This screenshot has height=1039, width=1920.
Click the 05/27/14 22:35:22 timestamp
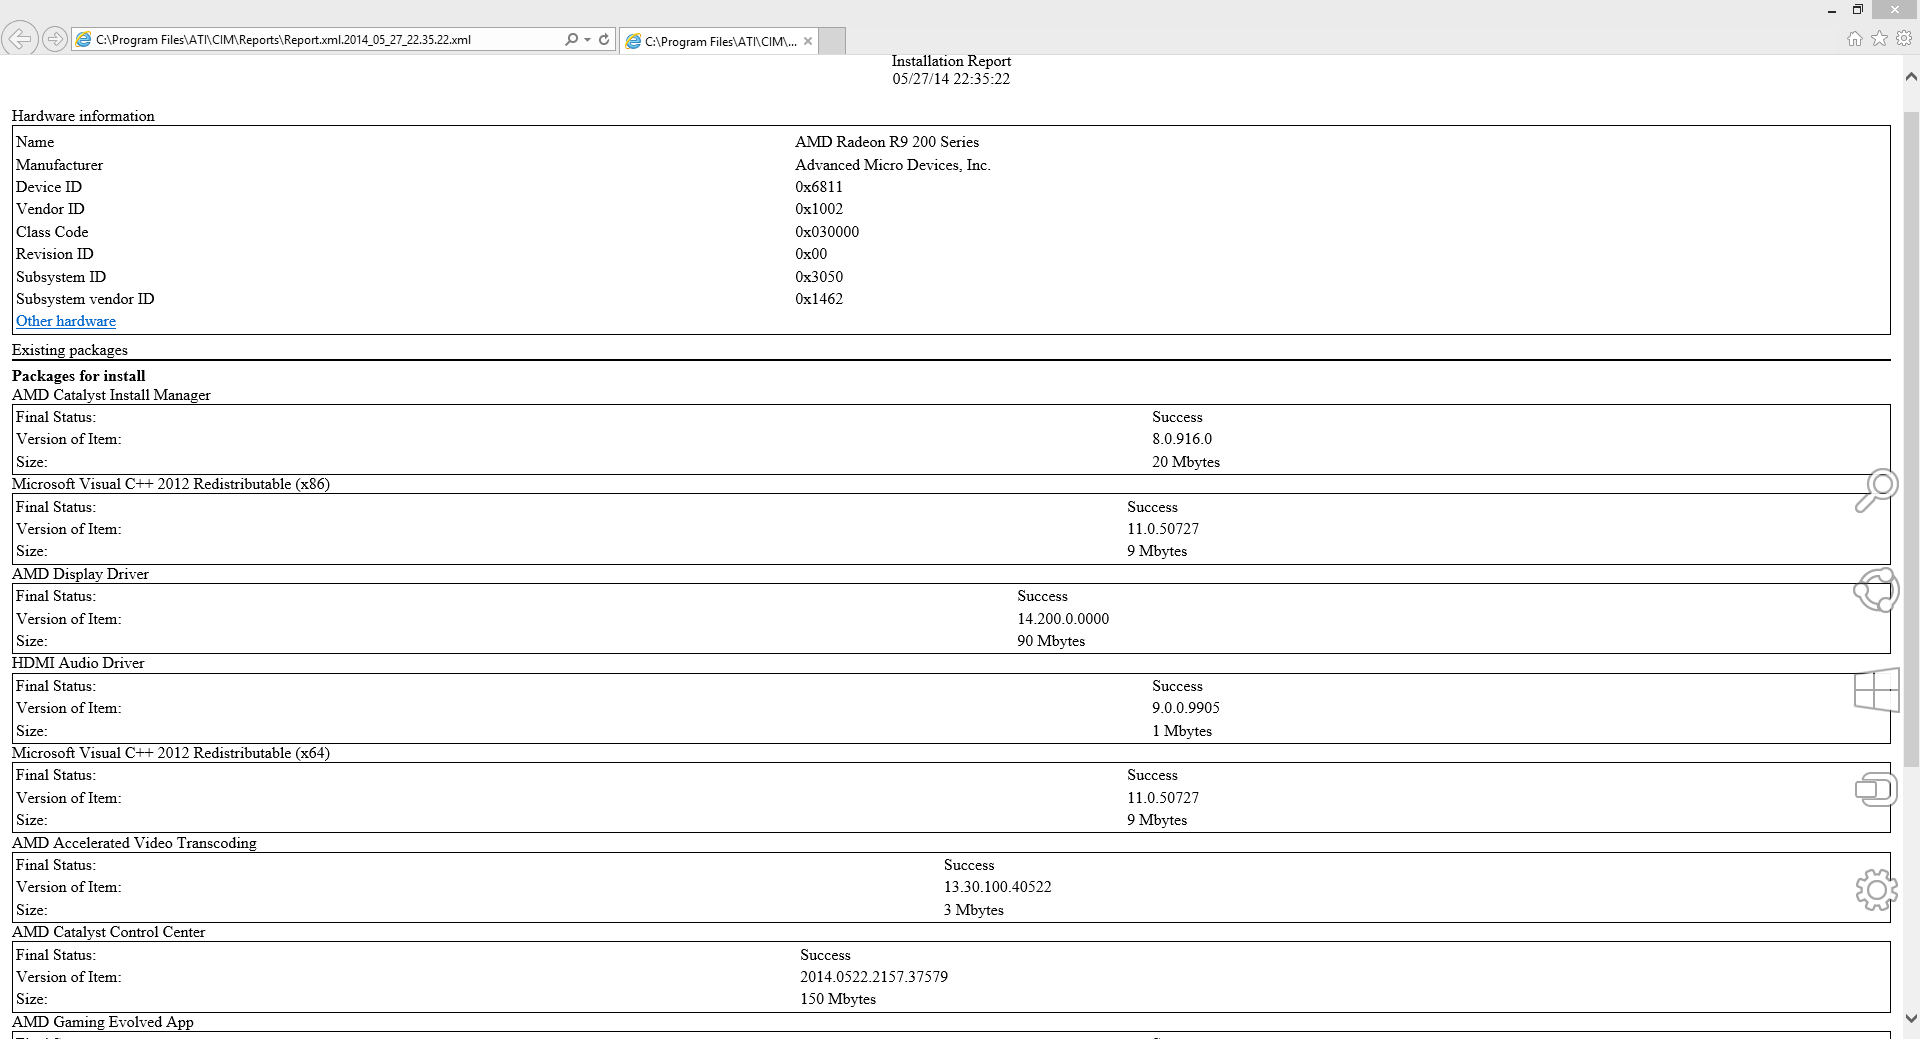click(951, 79)
